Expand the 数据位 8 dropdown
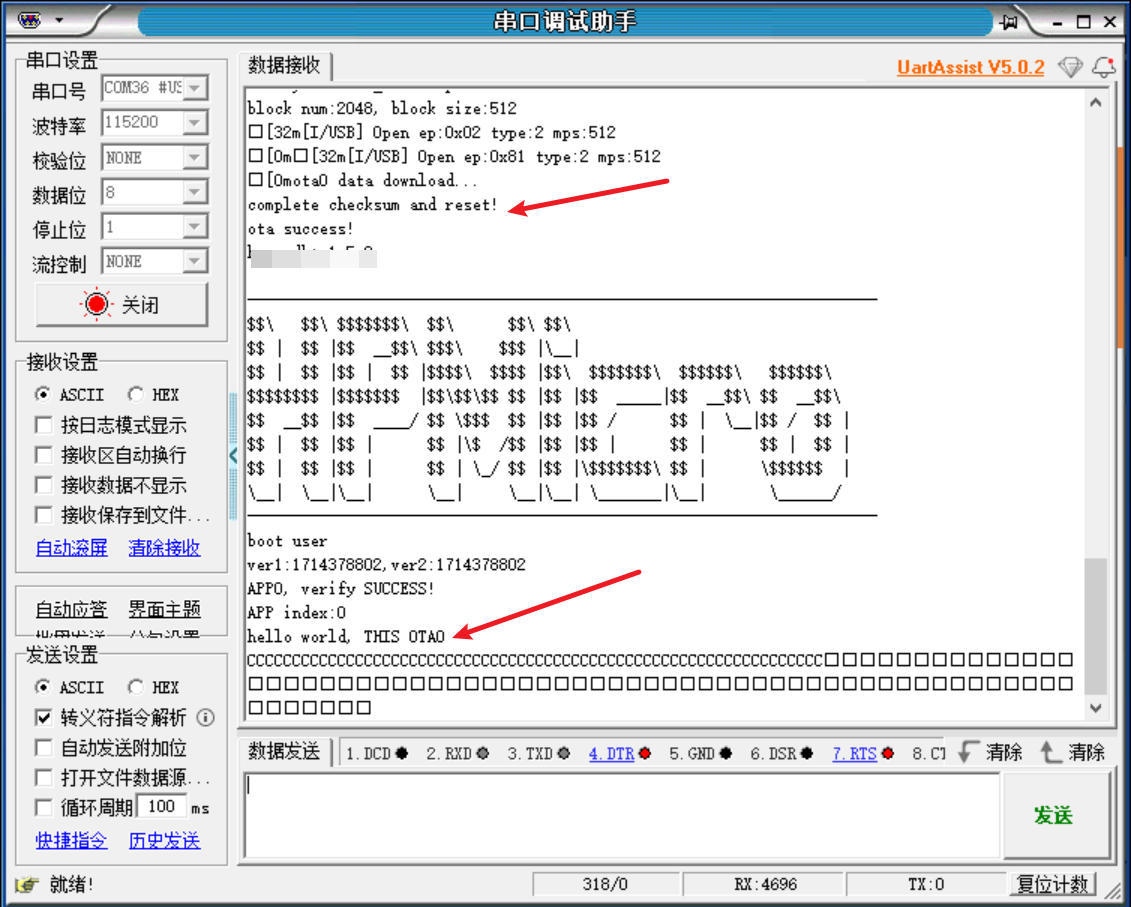 click(195, 192)
